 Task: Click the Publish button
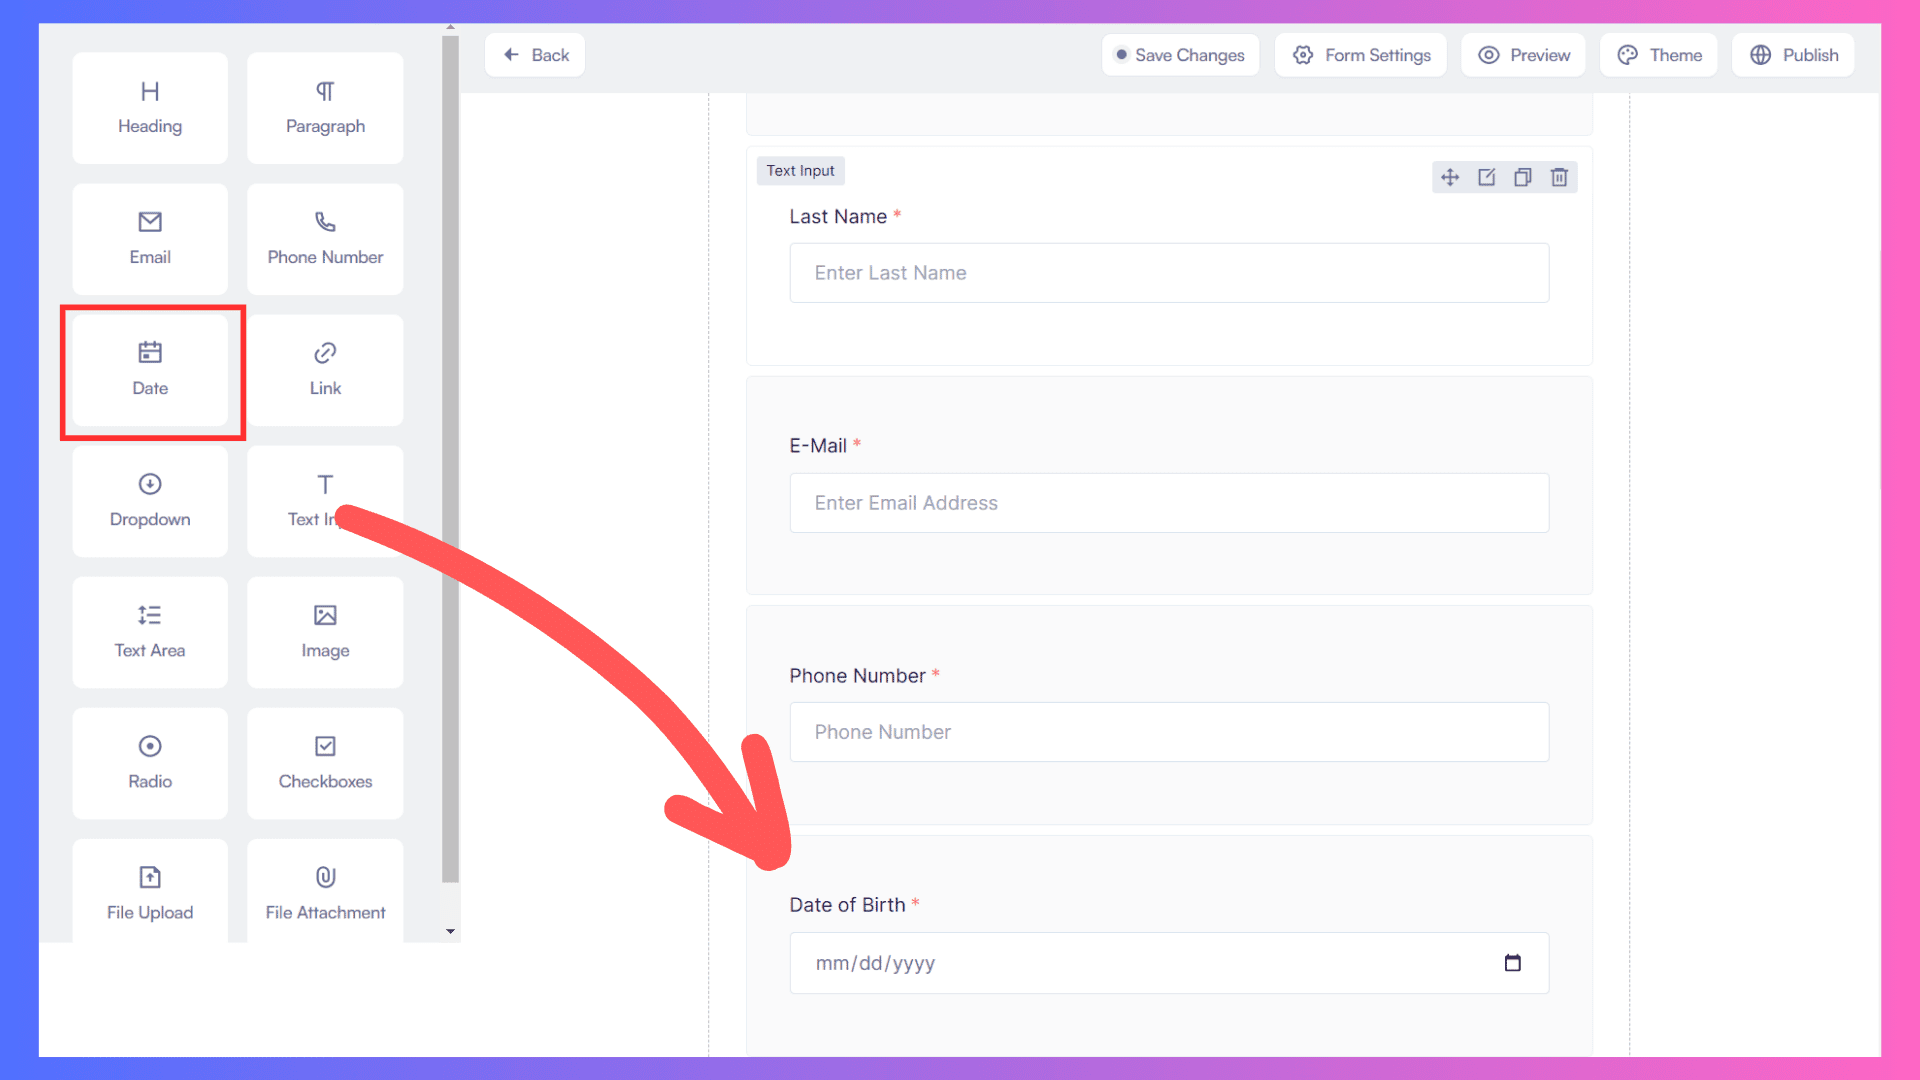point(1793,55)
